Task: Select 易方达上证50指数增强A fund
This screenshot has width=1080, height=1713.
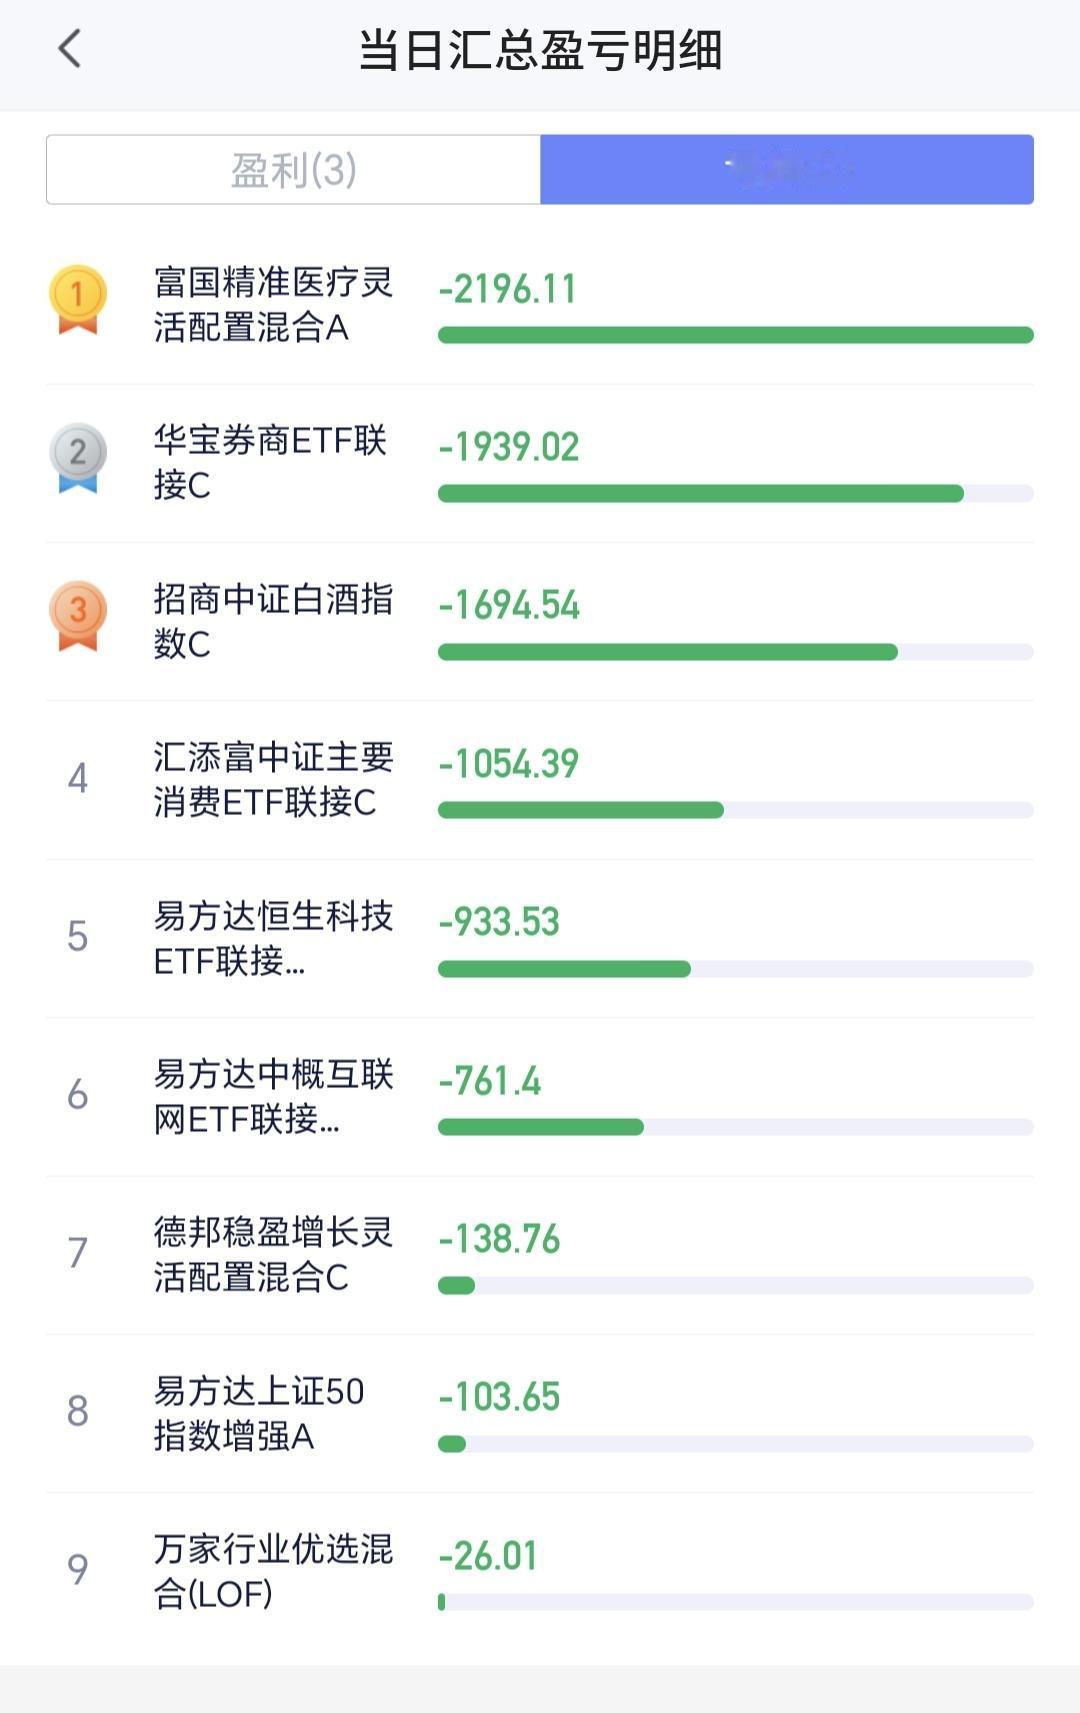Action: tap(540, 1413)
